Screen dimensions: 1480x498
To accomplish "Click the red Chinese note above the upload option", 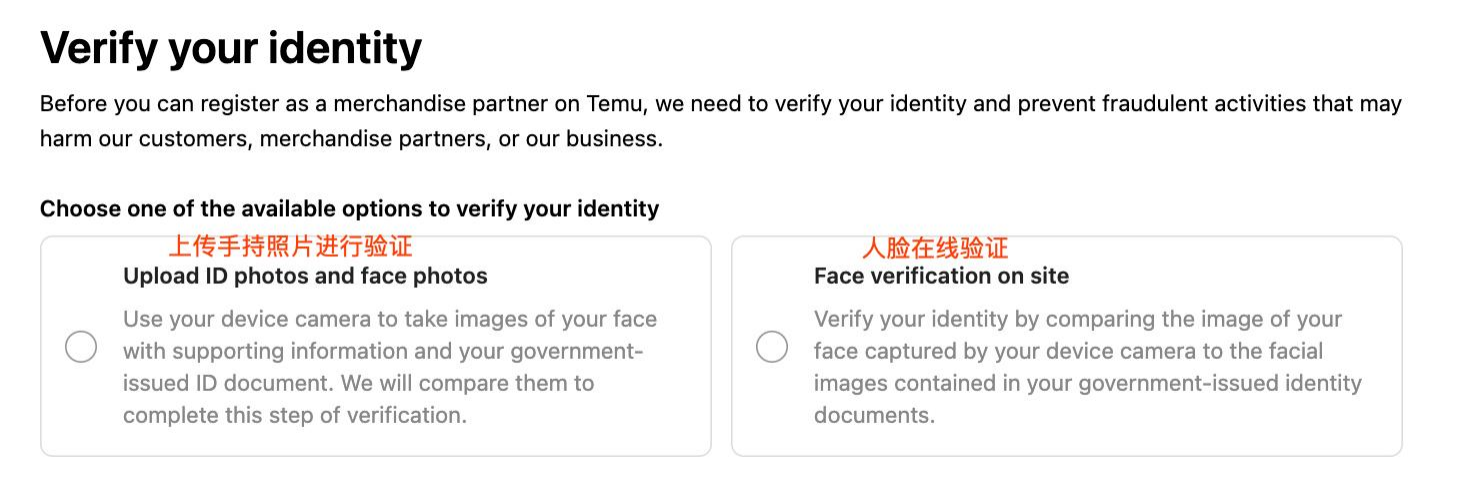I will tap(291, 246).
